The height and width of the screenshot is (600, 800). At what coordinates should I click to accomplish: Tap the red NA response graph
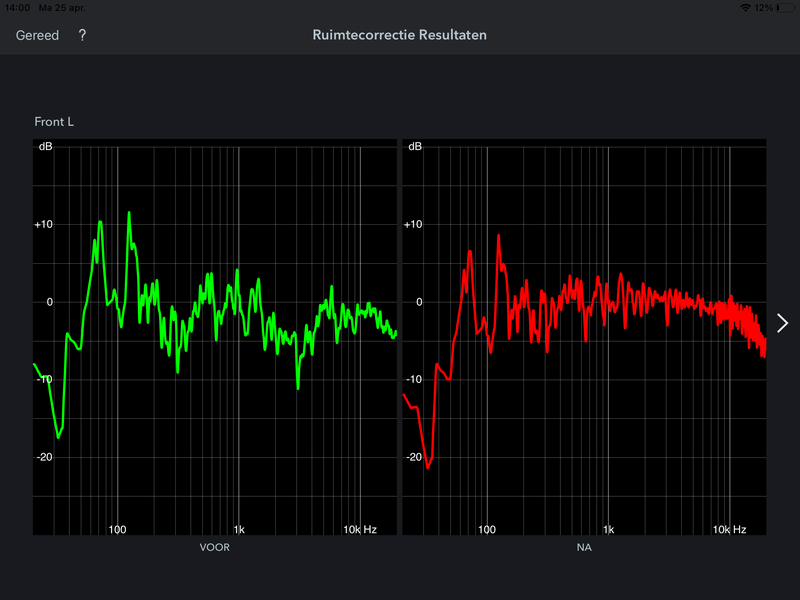[x=584, y=337]
